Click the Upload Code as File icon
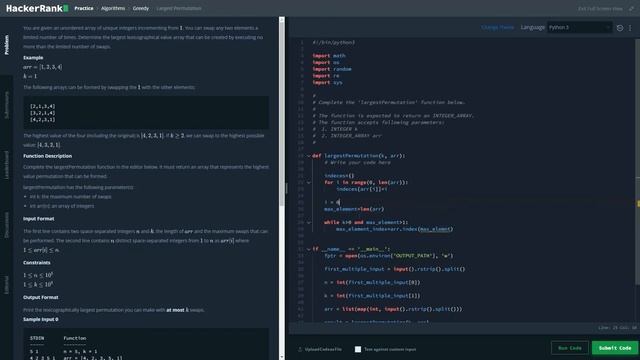The height and width of the screenshot is (360, 640). 300,349
